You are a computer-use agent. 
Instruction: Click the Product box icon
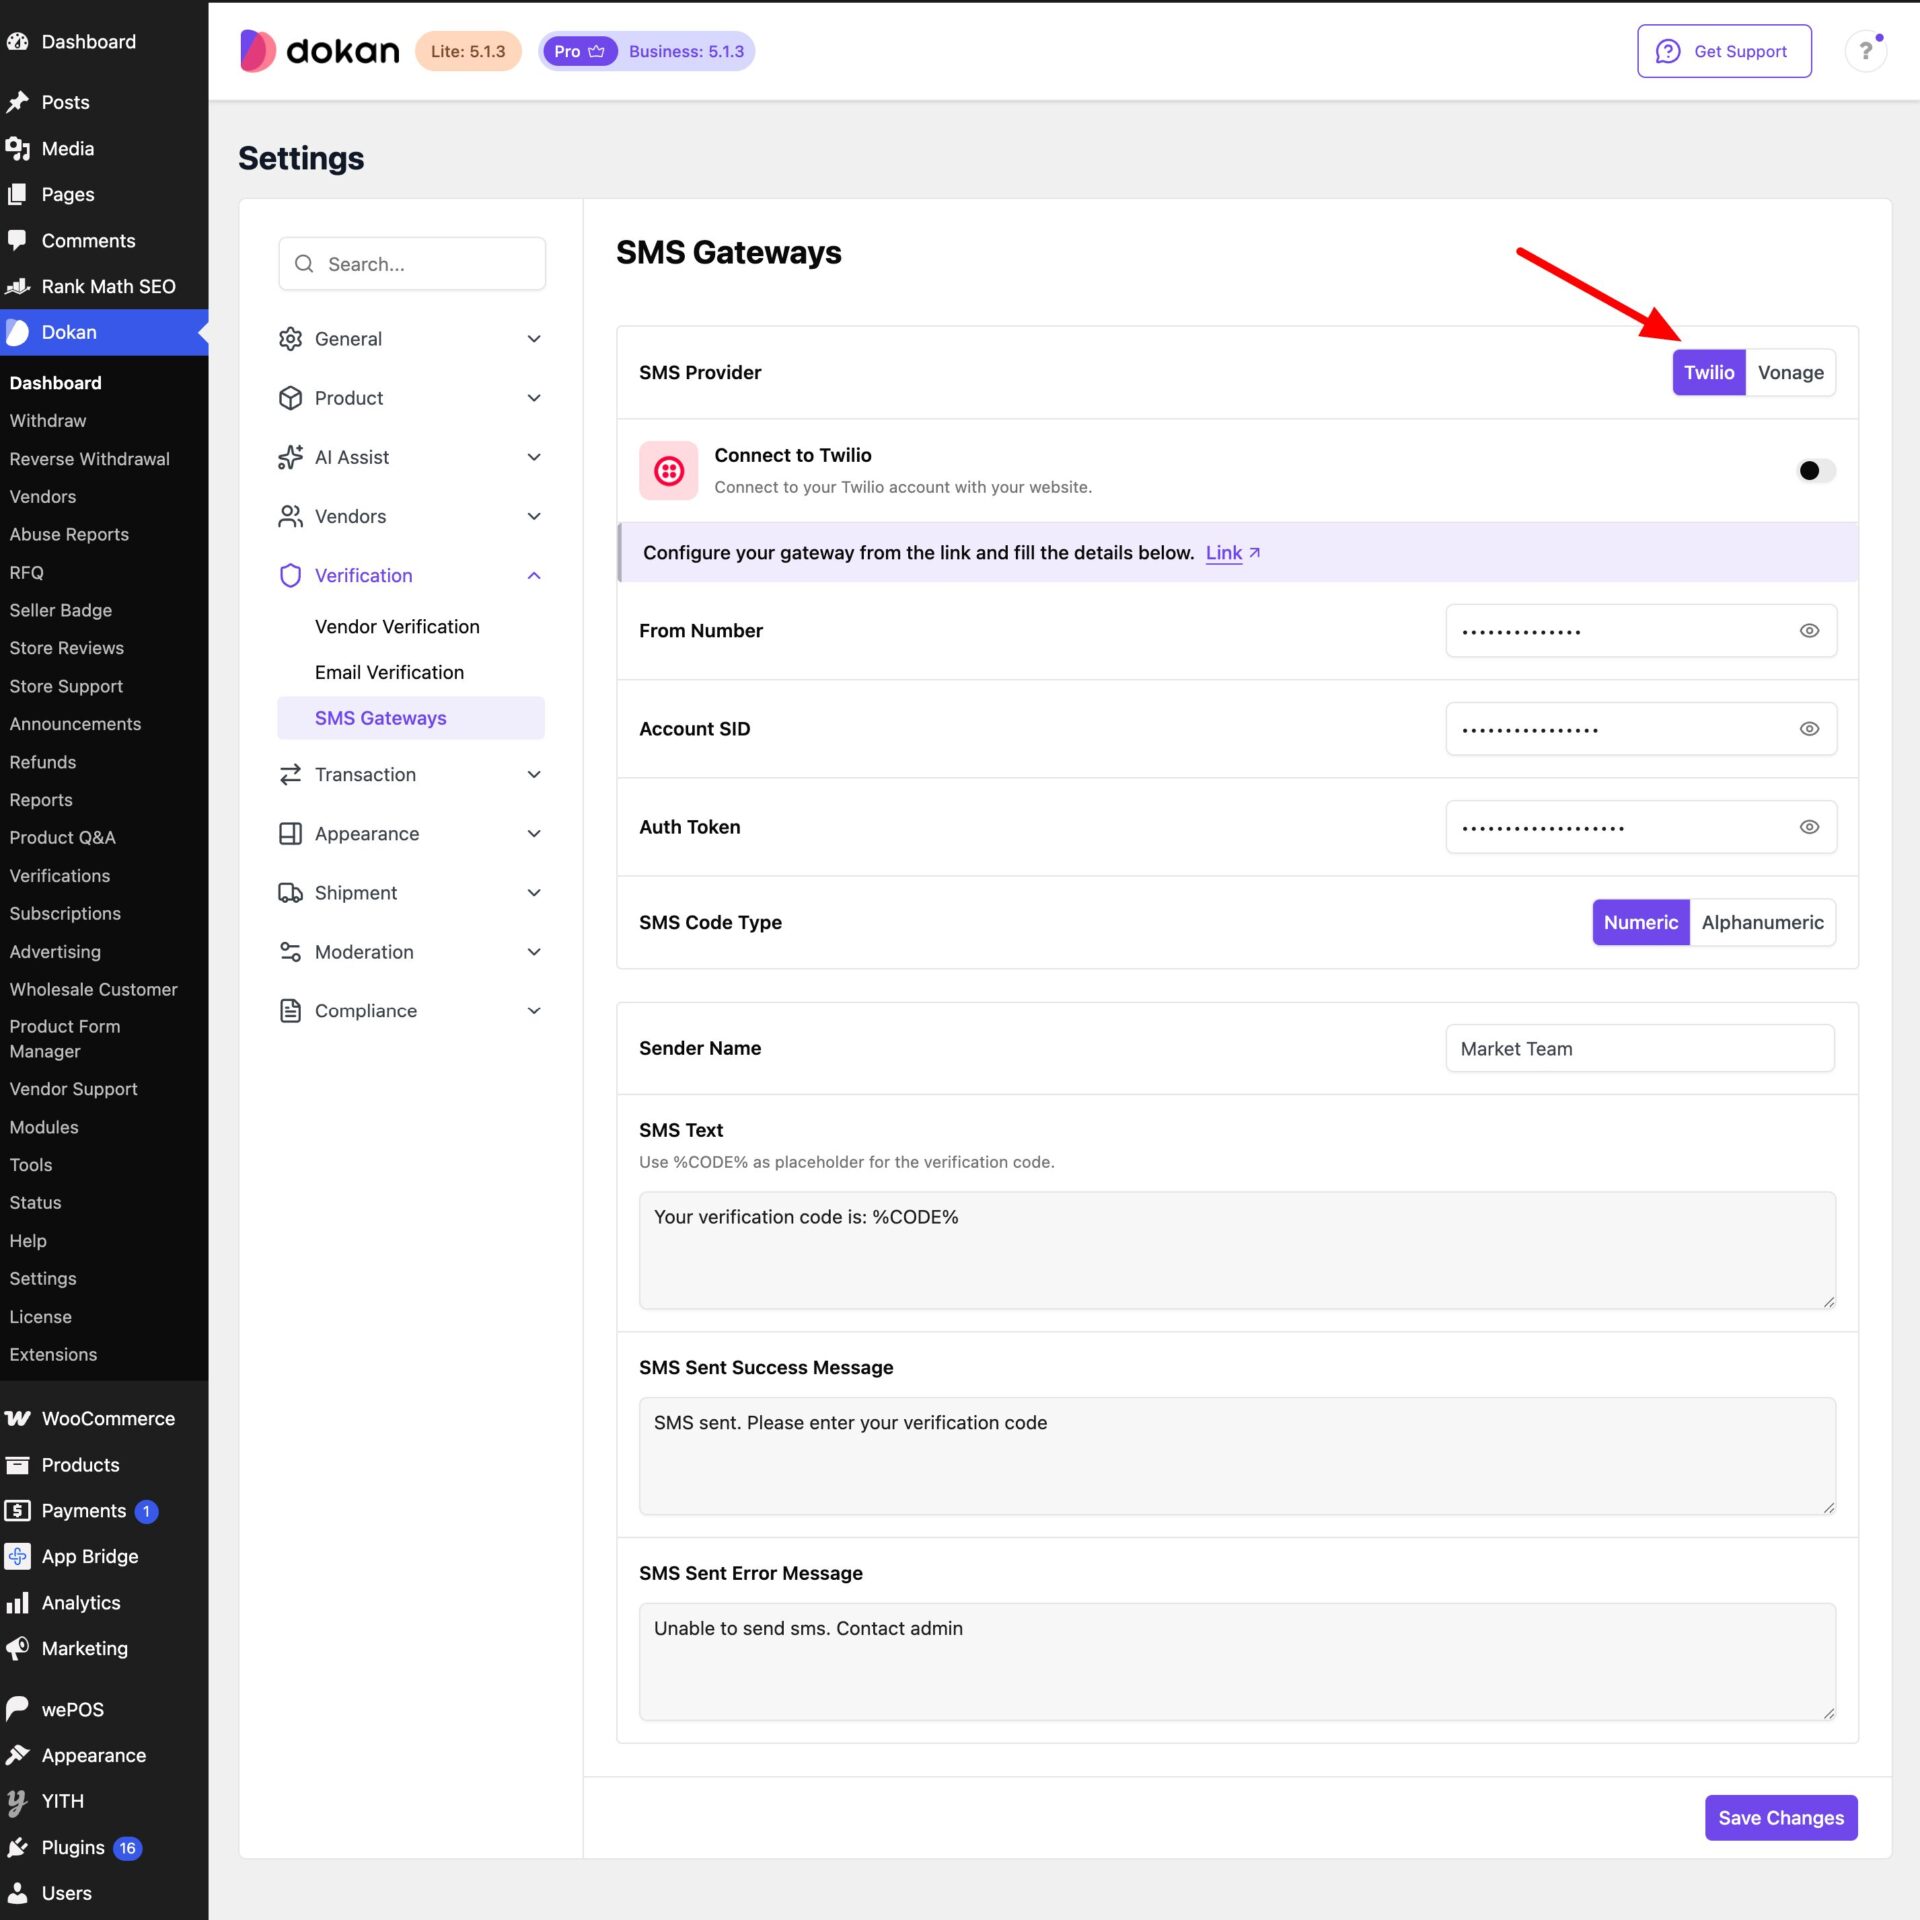tap(290, 398)
